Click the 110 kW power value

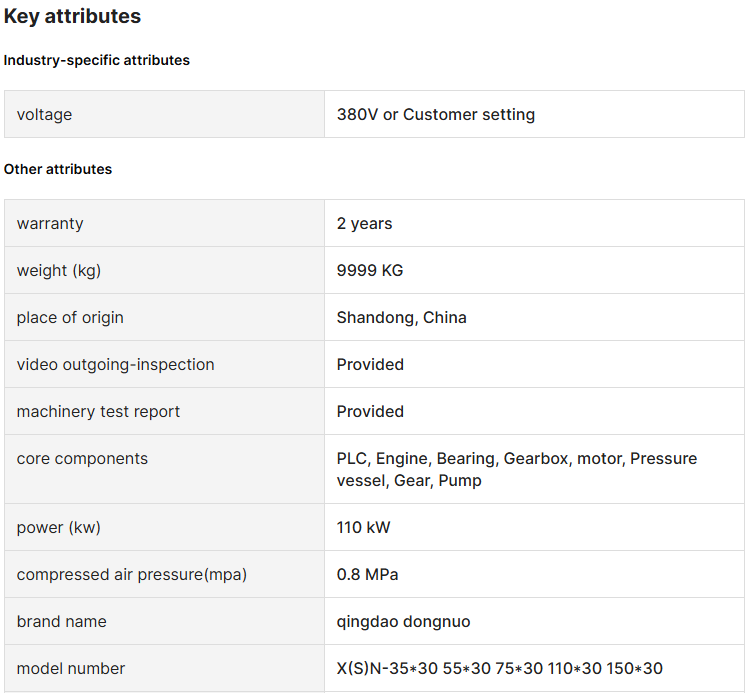pos(363,527)
